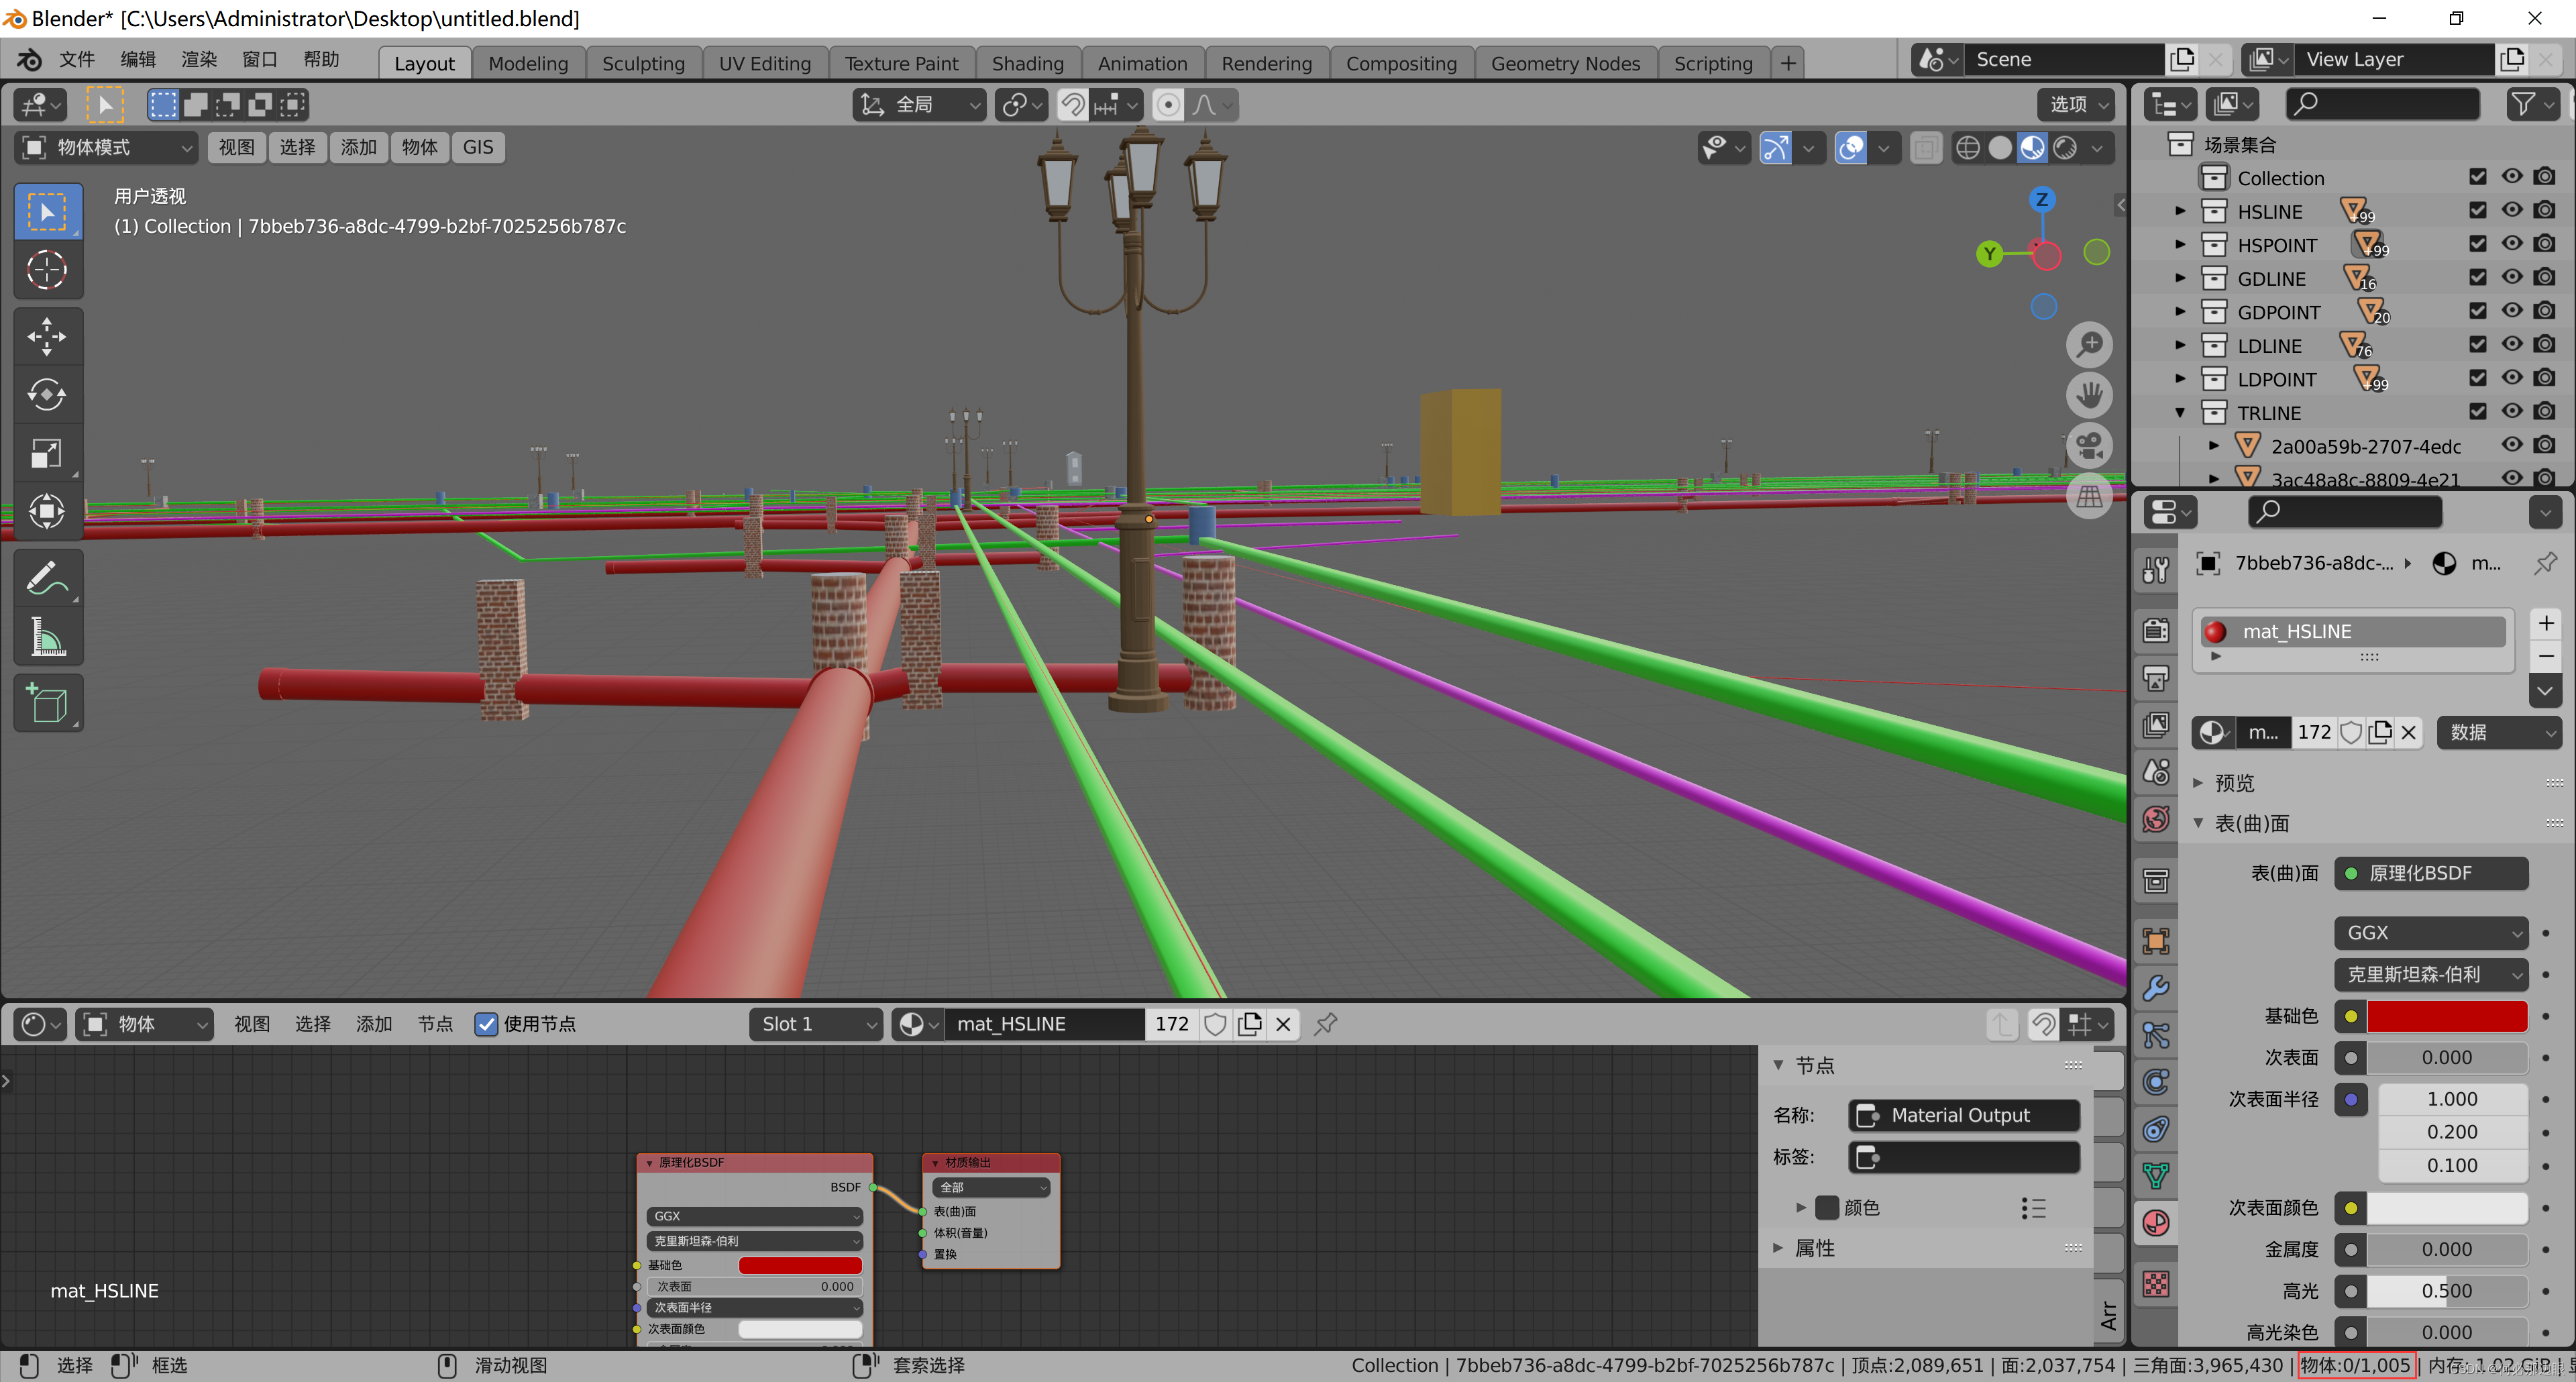This screenshot has width=2576, height=1382.
Task: Open the 文件 file menu
Action: click(x=77, y=60)
